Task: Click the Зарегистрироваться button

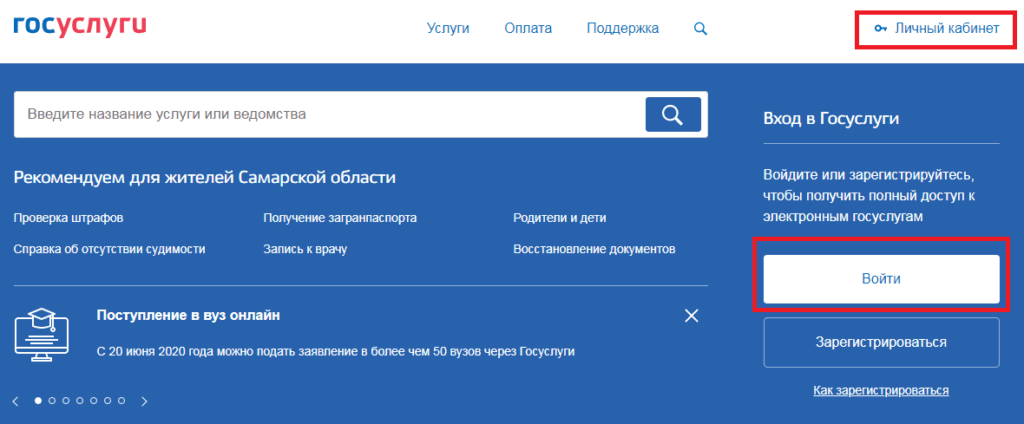Action: coord(881,342)
